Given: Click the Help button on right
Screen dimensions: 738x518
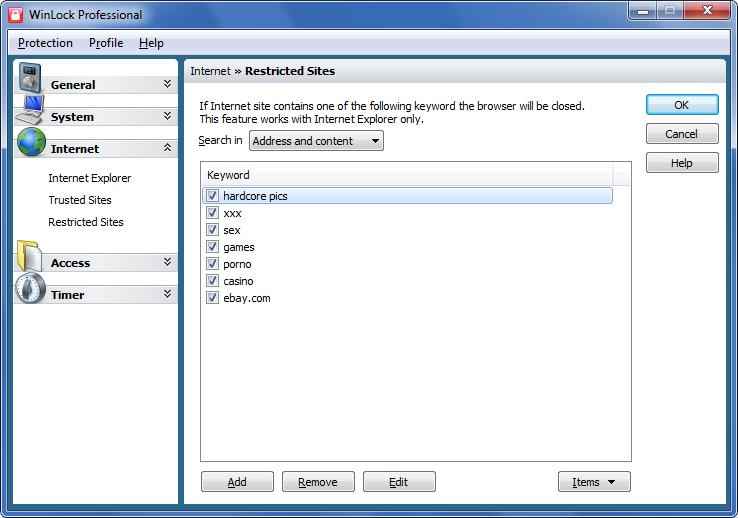Looking at the screenshot, I should click(x=682, y=163).
